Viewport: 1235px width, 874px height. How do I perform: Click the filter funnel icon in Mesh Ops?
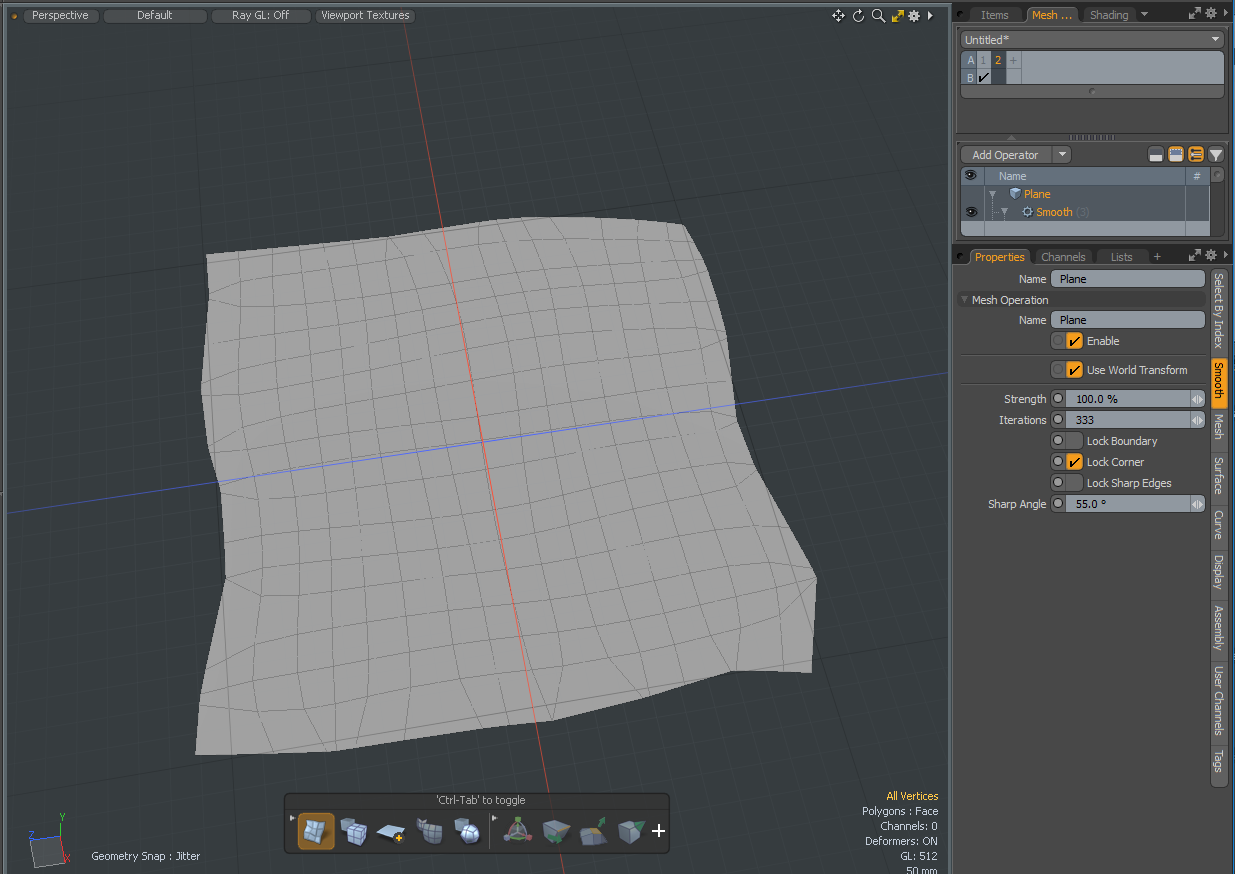tap(1216, 155)
